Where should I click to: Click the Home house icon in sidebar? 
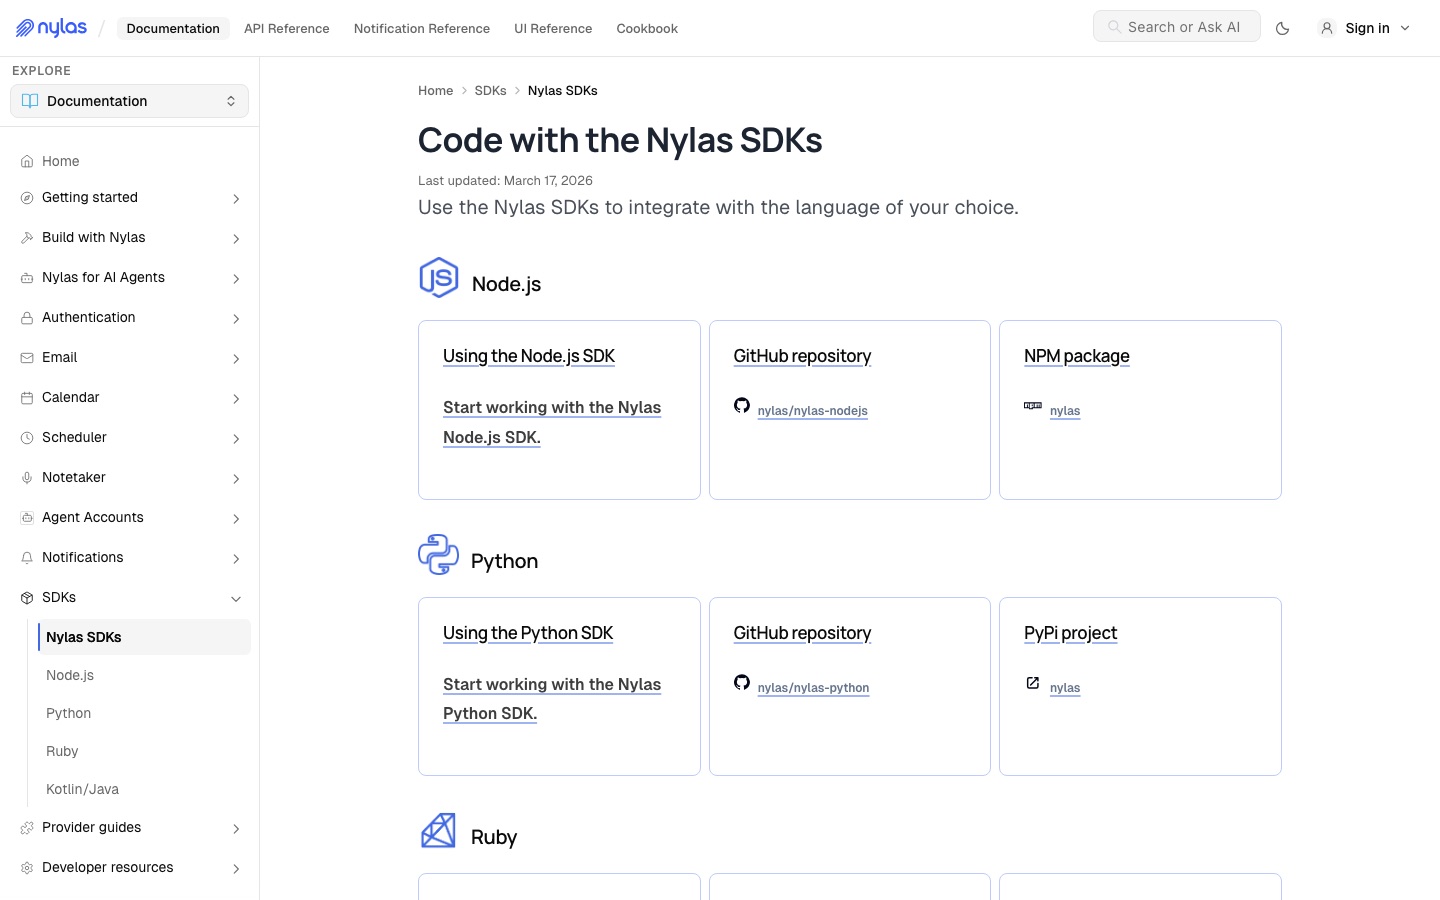(x=27, y=161)
